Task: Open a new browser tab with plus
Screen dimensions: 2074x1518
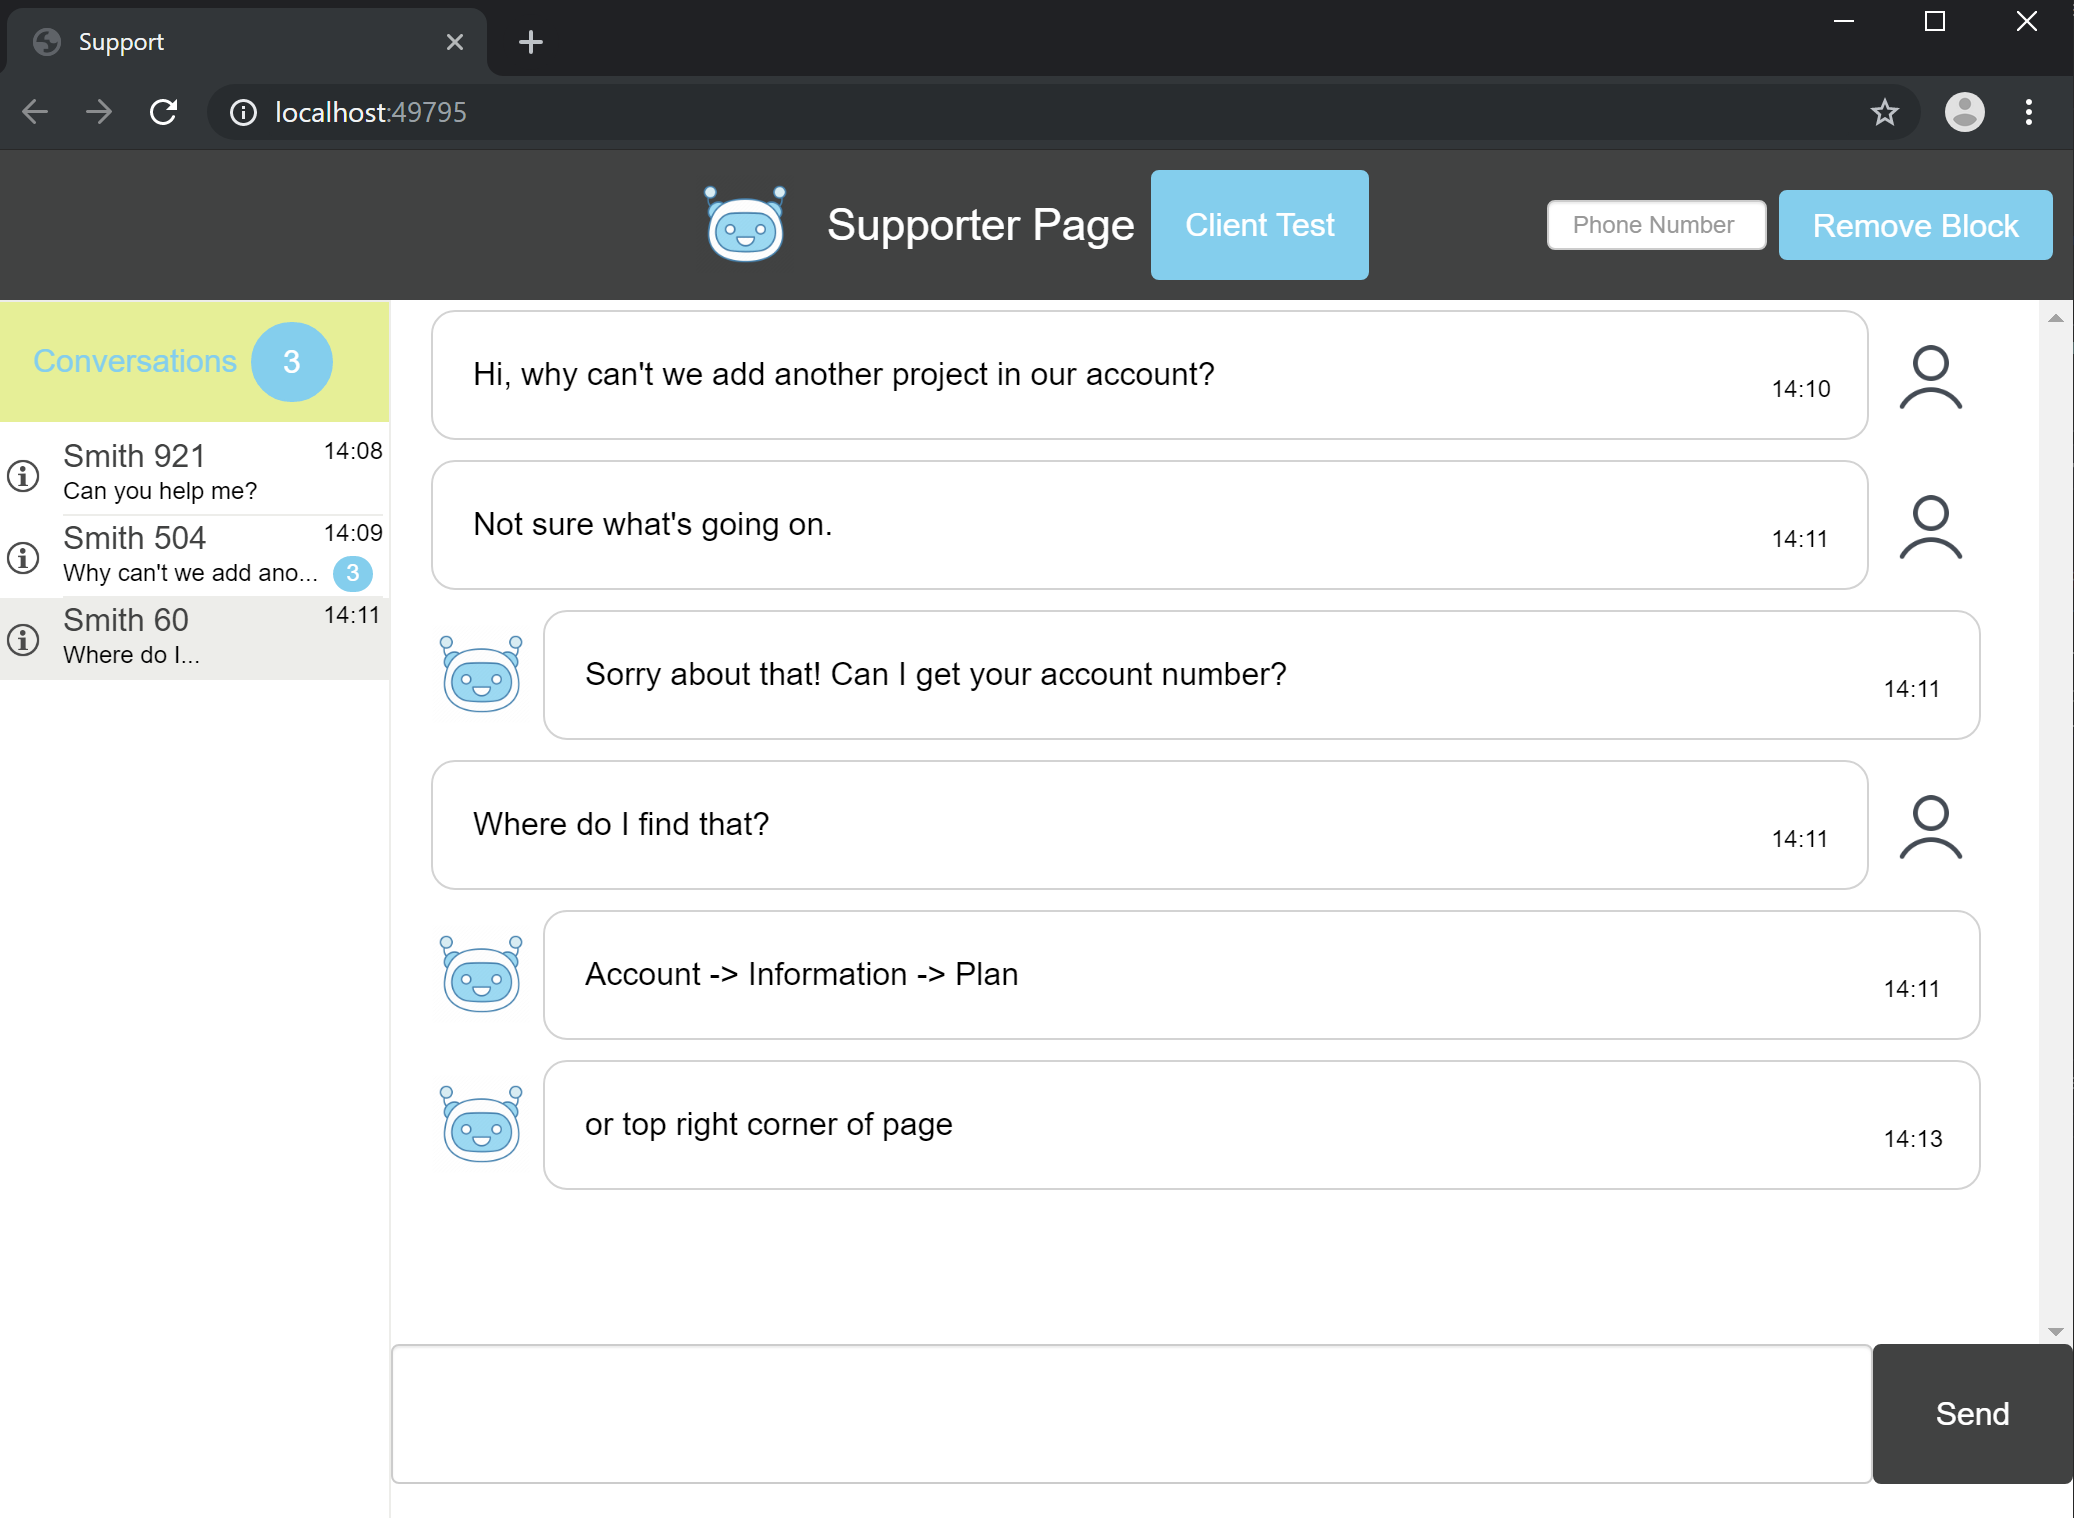Action: 531,42
